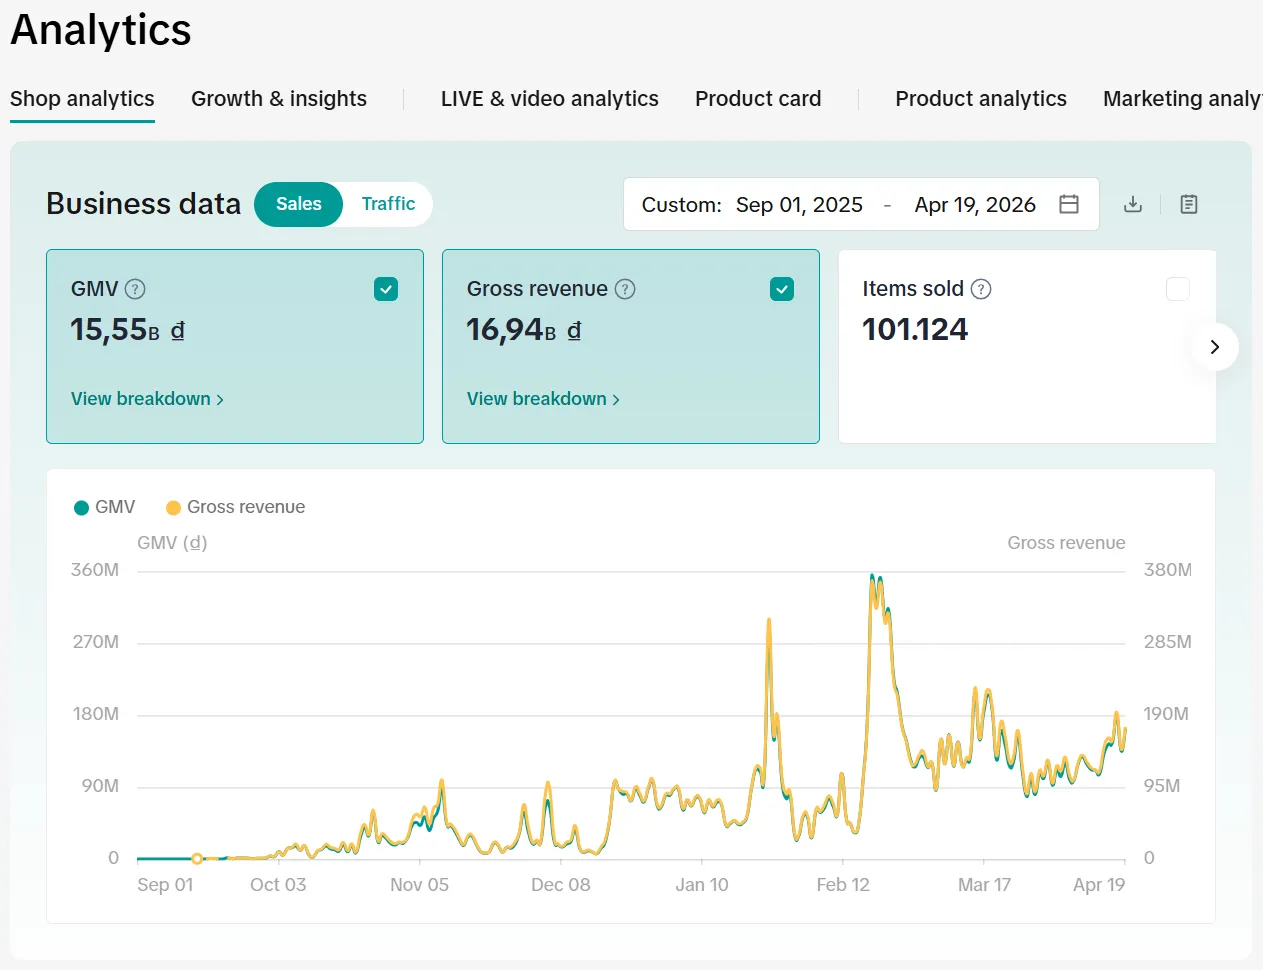1263x970 pixels.
Task: Uncheck the GMV metric checkbox
Action: (386, 289)
